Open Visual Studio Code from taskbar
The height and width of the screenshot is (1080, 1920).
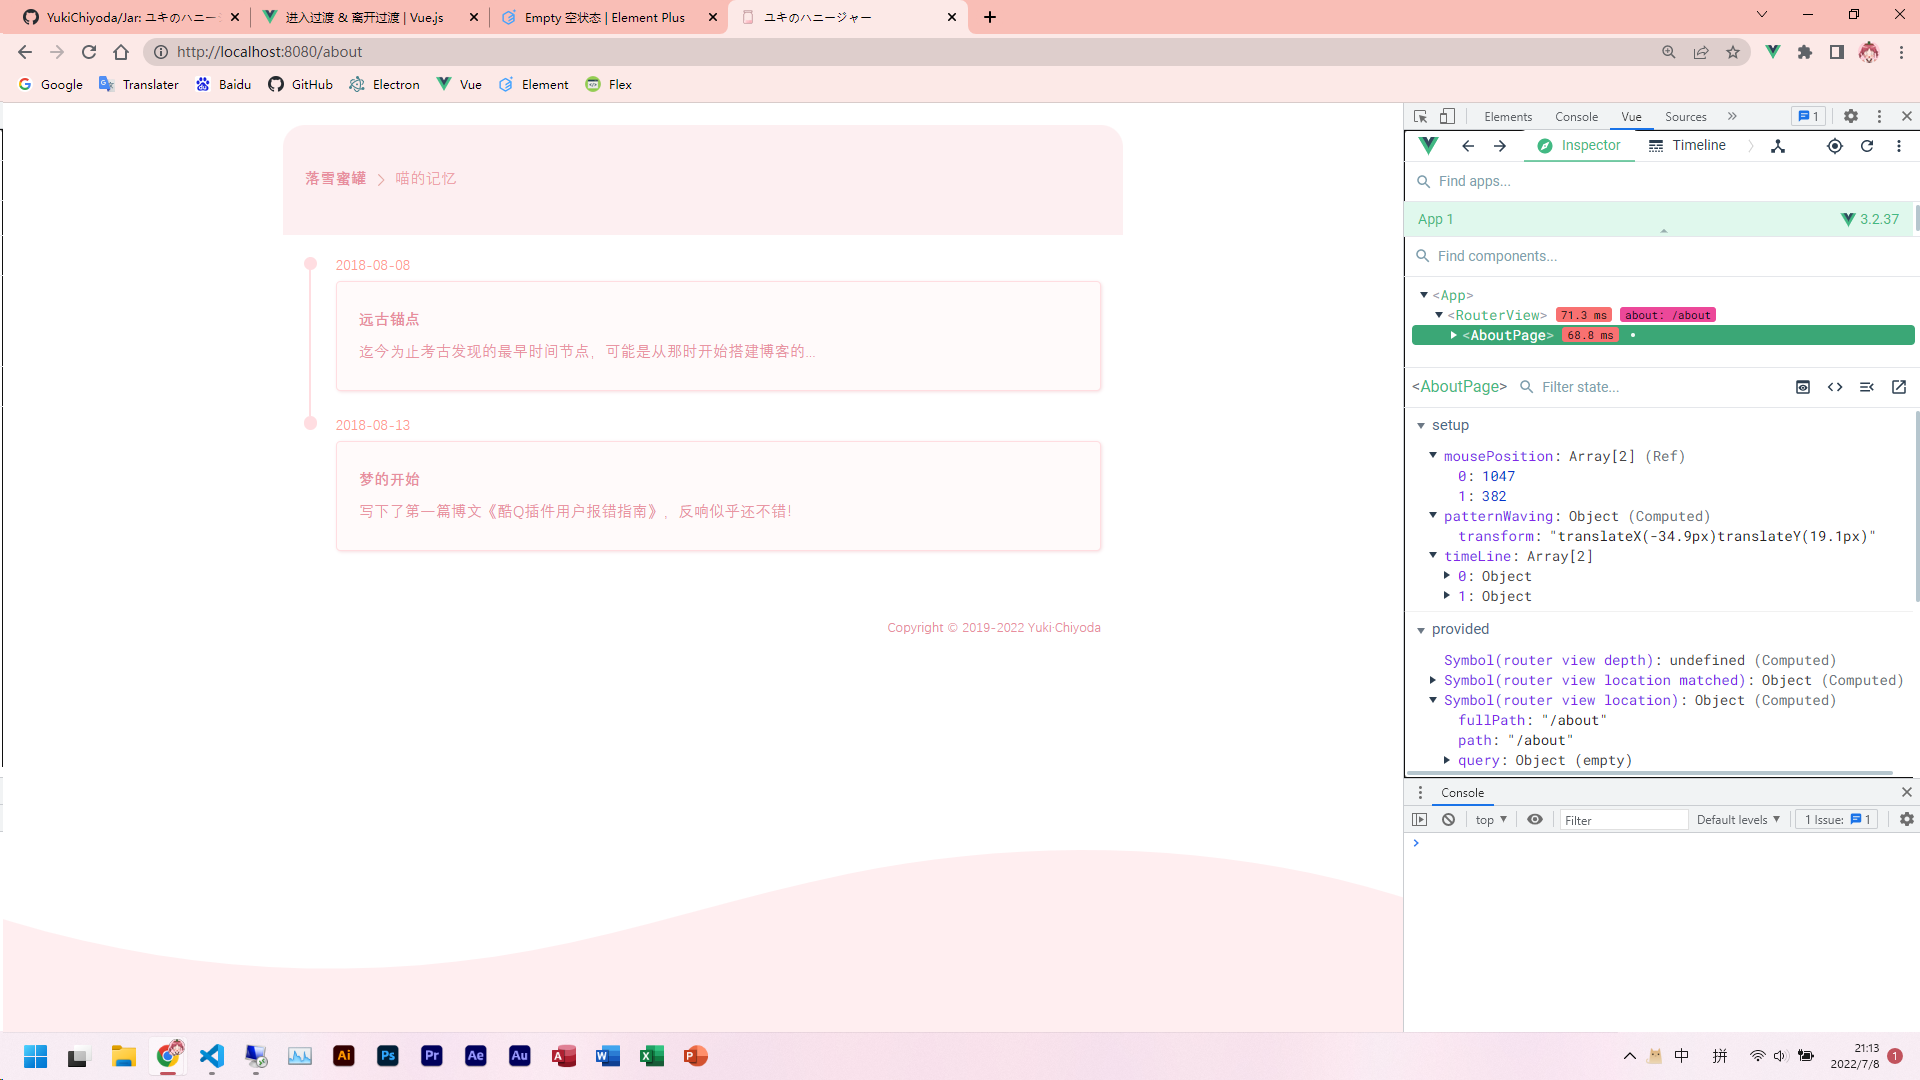pyautogui.click(x=212, y=1056)
